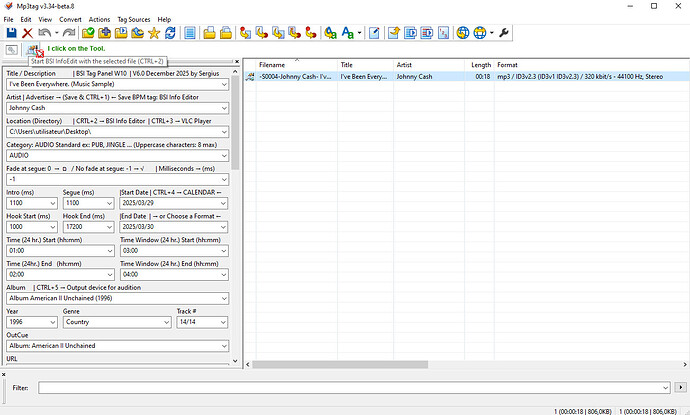Click the Undo arrow icon
This screenshot has width=690, height=415.
click(x=44, y=33)
